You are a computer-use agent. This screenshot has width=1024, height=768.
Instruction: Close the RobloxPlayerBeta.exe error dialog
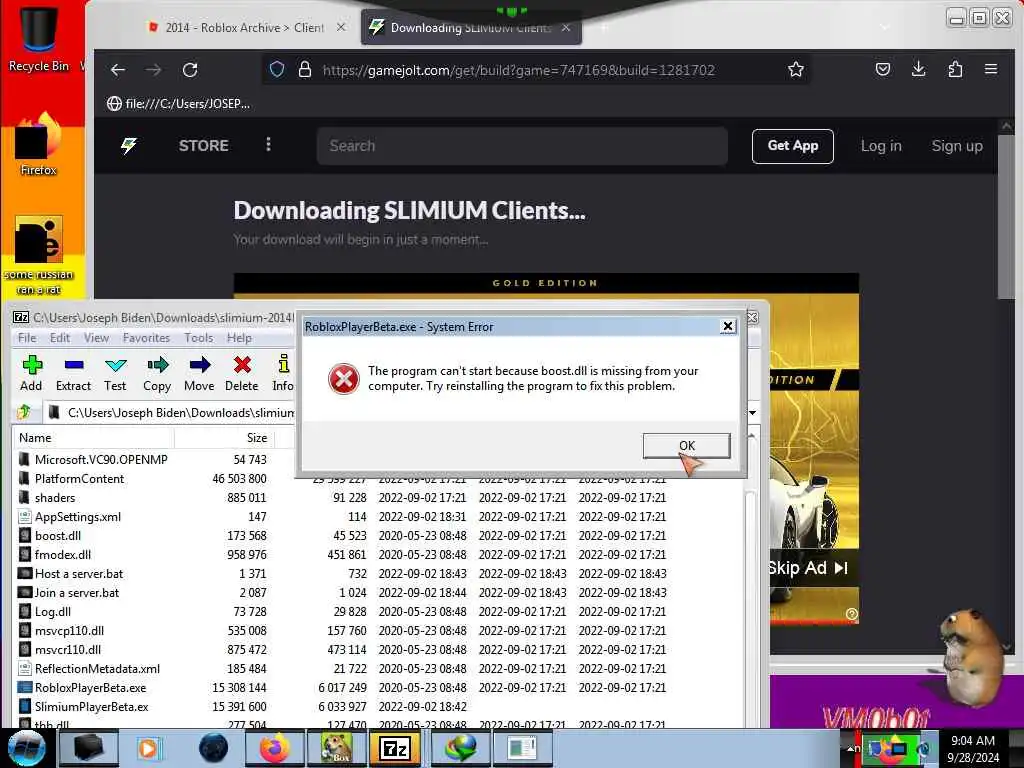[728, 326]
